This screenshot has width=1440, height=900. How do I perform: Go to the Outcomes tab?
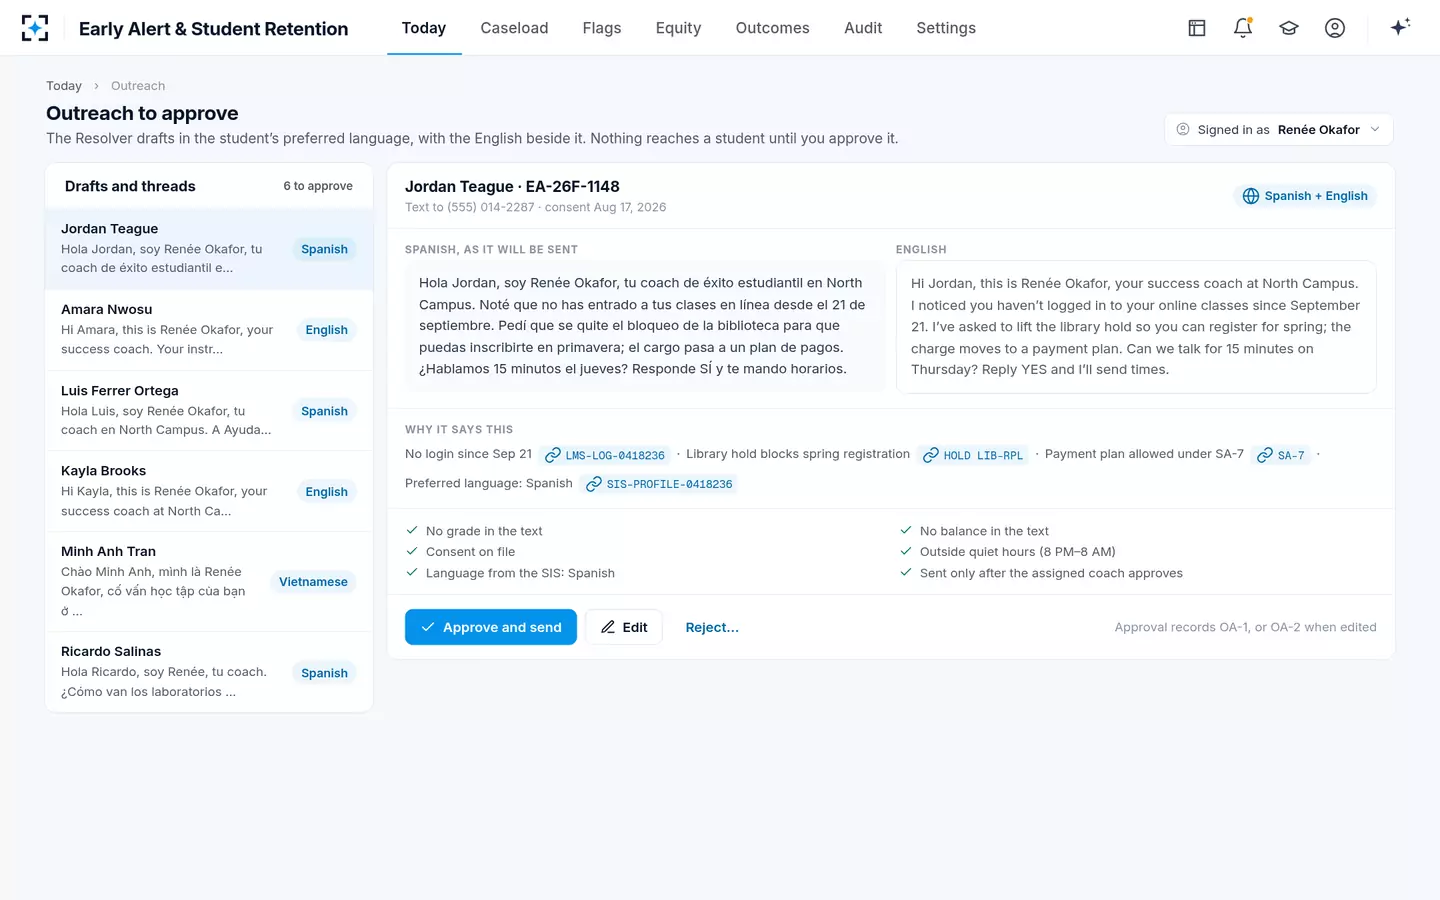pyautogui.click(x=773, y=28)
